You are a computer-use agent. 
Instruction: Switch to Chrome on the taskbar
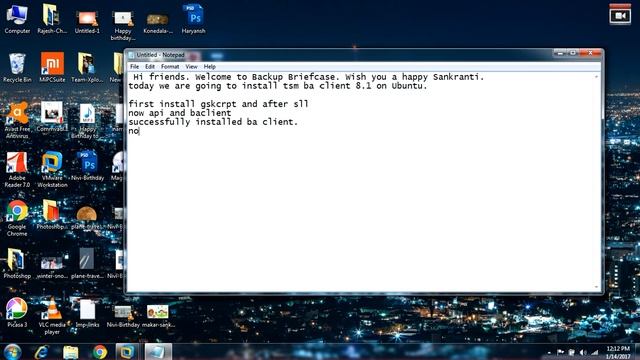point(100,352)
